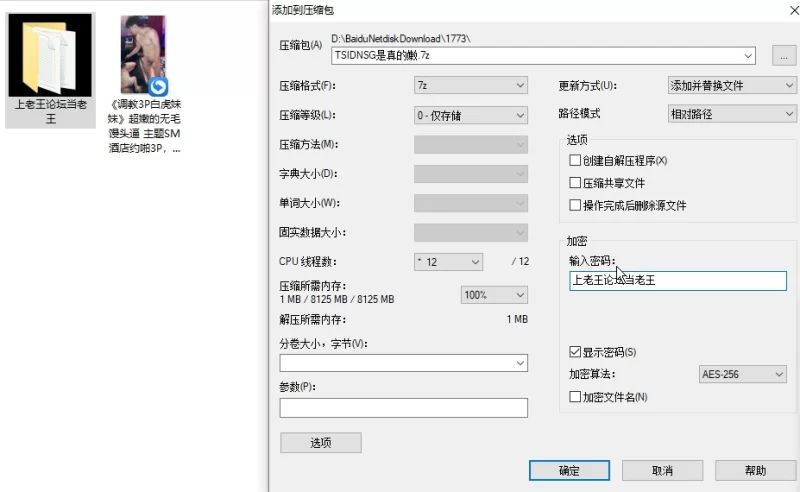The height and width of the screenshot is (492, 800).
Task: Click into the 输入密码 password field
Action: click(678, 280)
